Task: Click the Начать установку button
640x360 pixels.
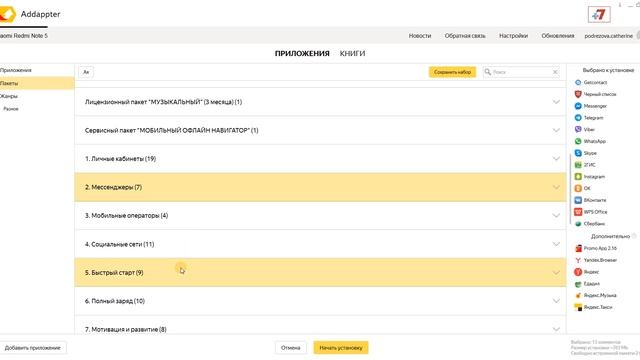Action: pos(341,348)
